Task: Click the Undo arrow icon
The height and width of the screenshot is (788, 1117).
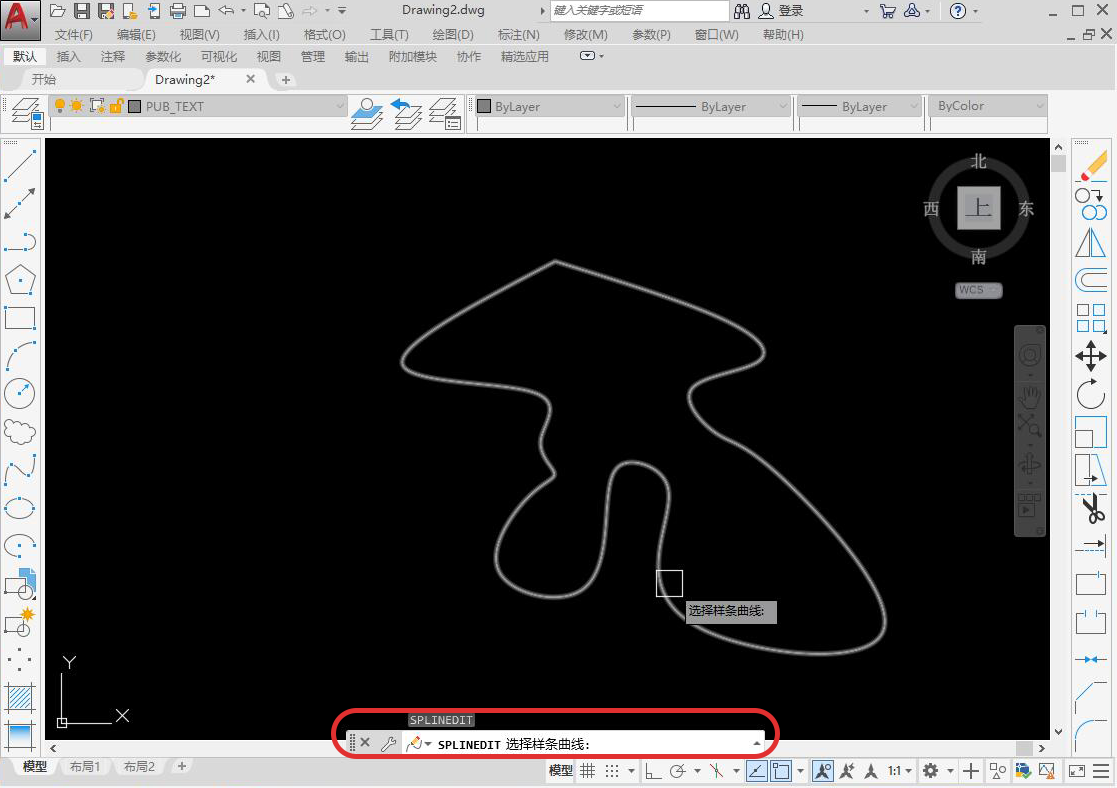Action: [x=227, y=11]
